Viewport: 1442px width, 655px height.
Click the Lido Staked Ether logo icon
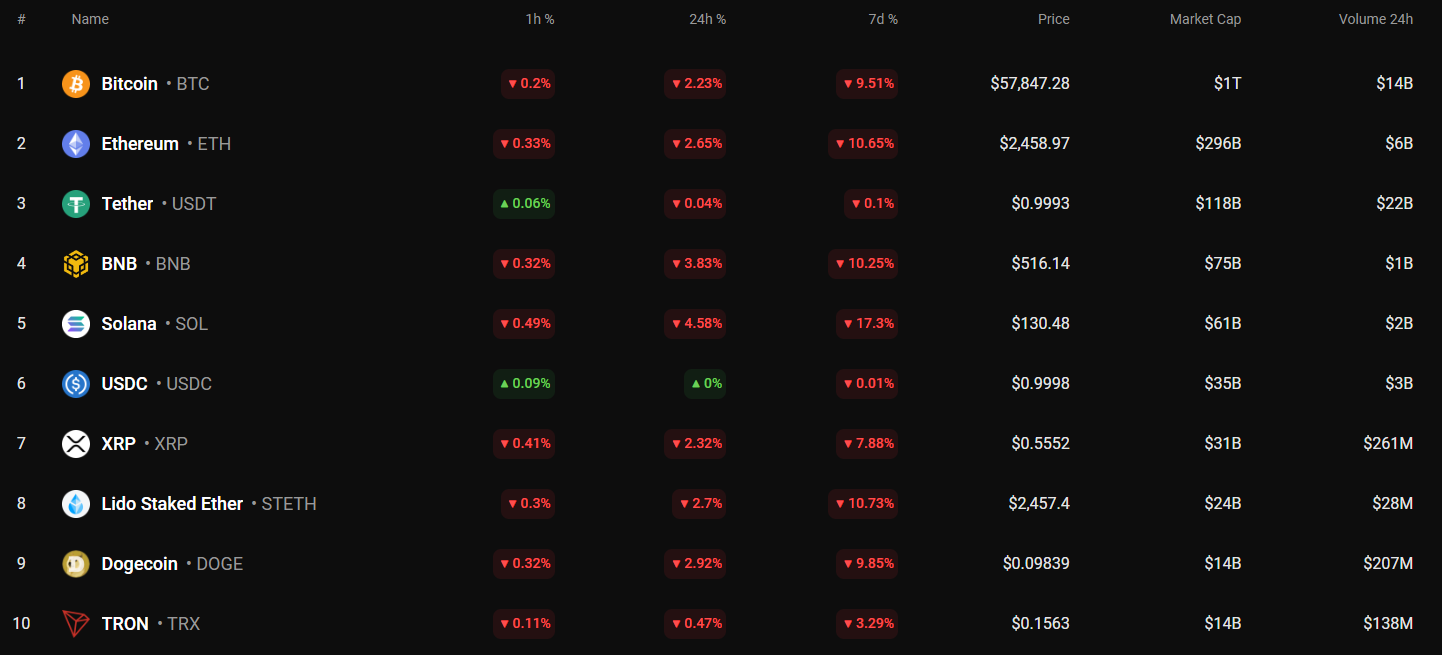76,504
